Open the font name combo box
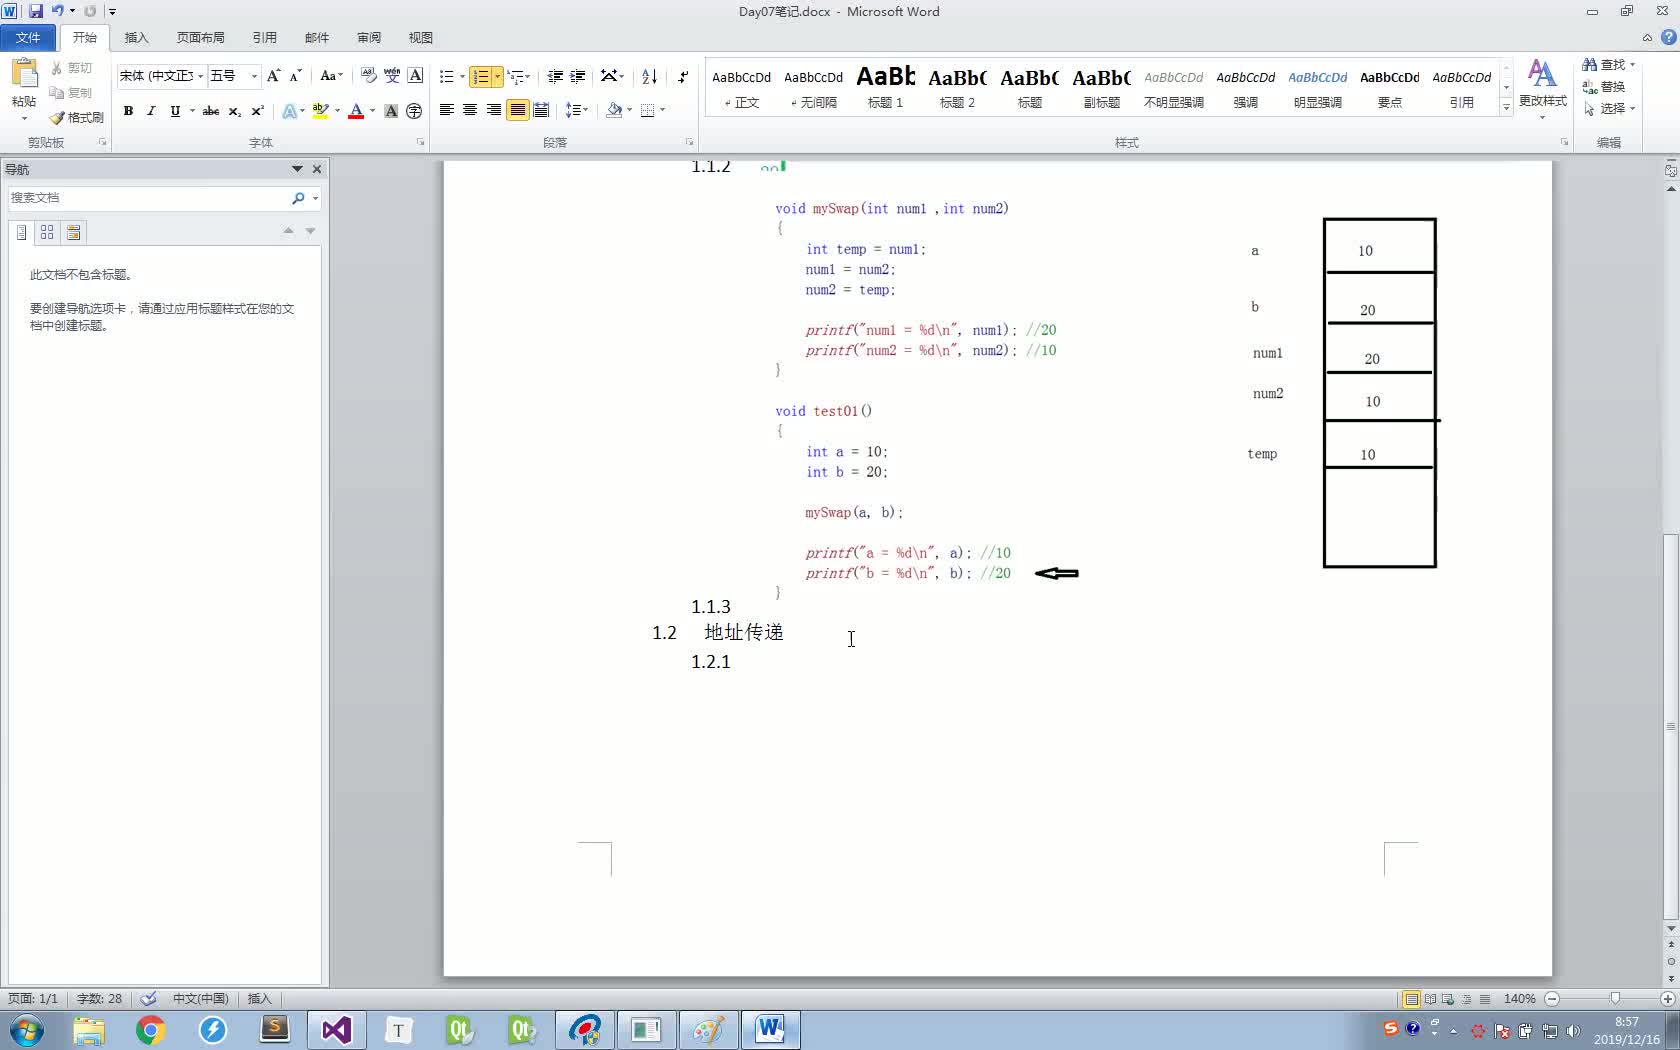Image resolution: width=1680 pixels, height=1050 pixels. click(161, 76)
